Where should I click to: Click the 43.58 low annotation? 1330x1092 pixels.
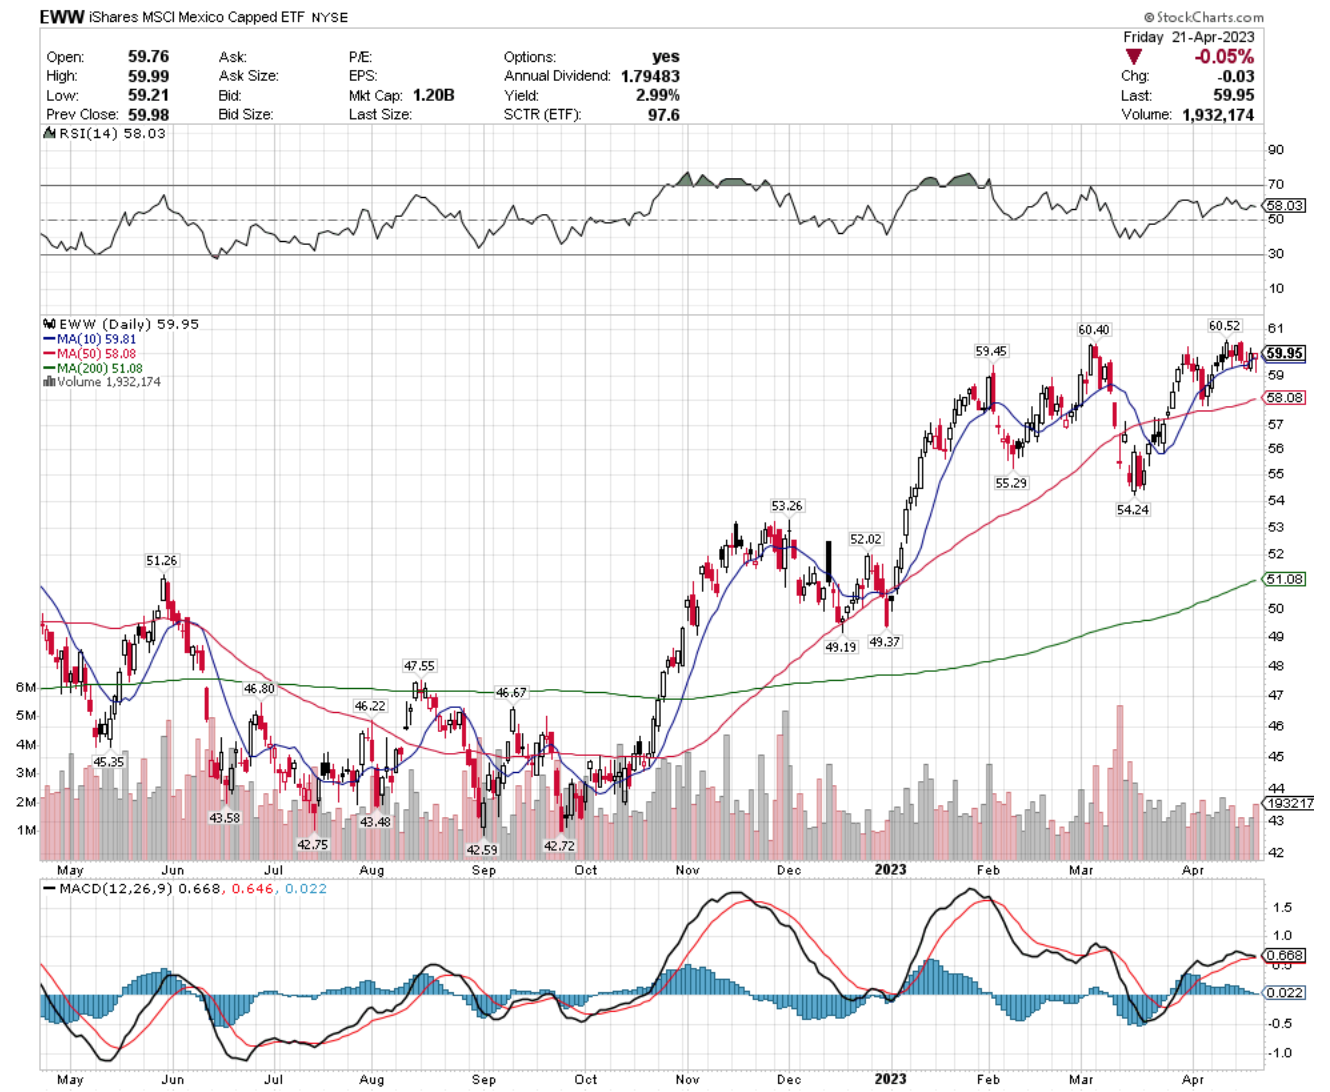click(x=225, y=818)
